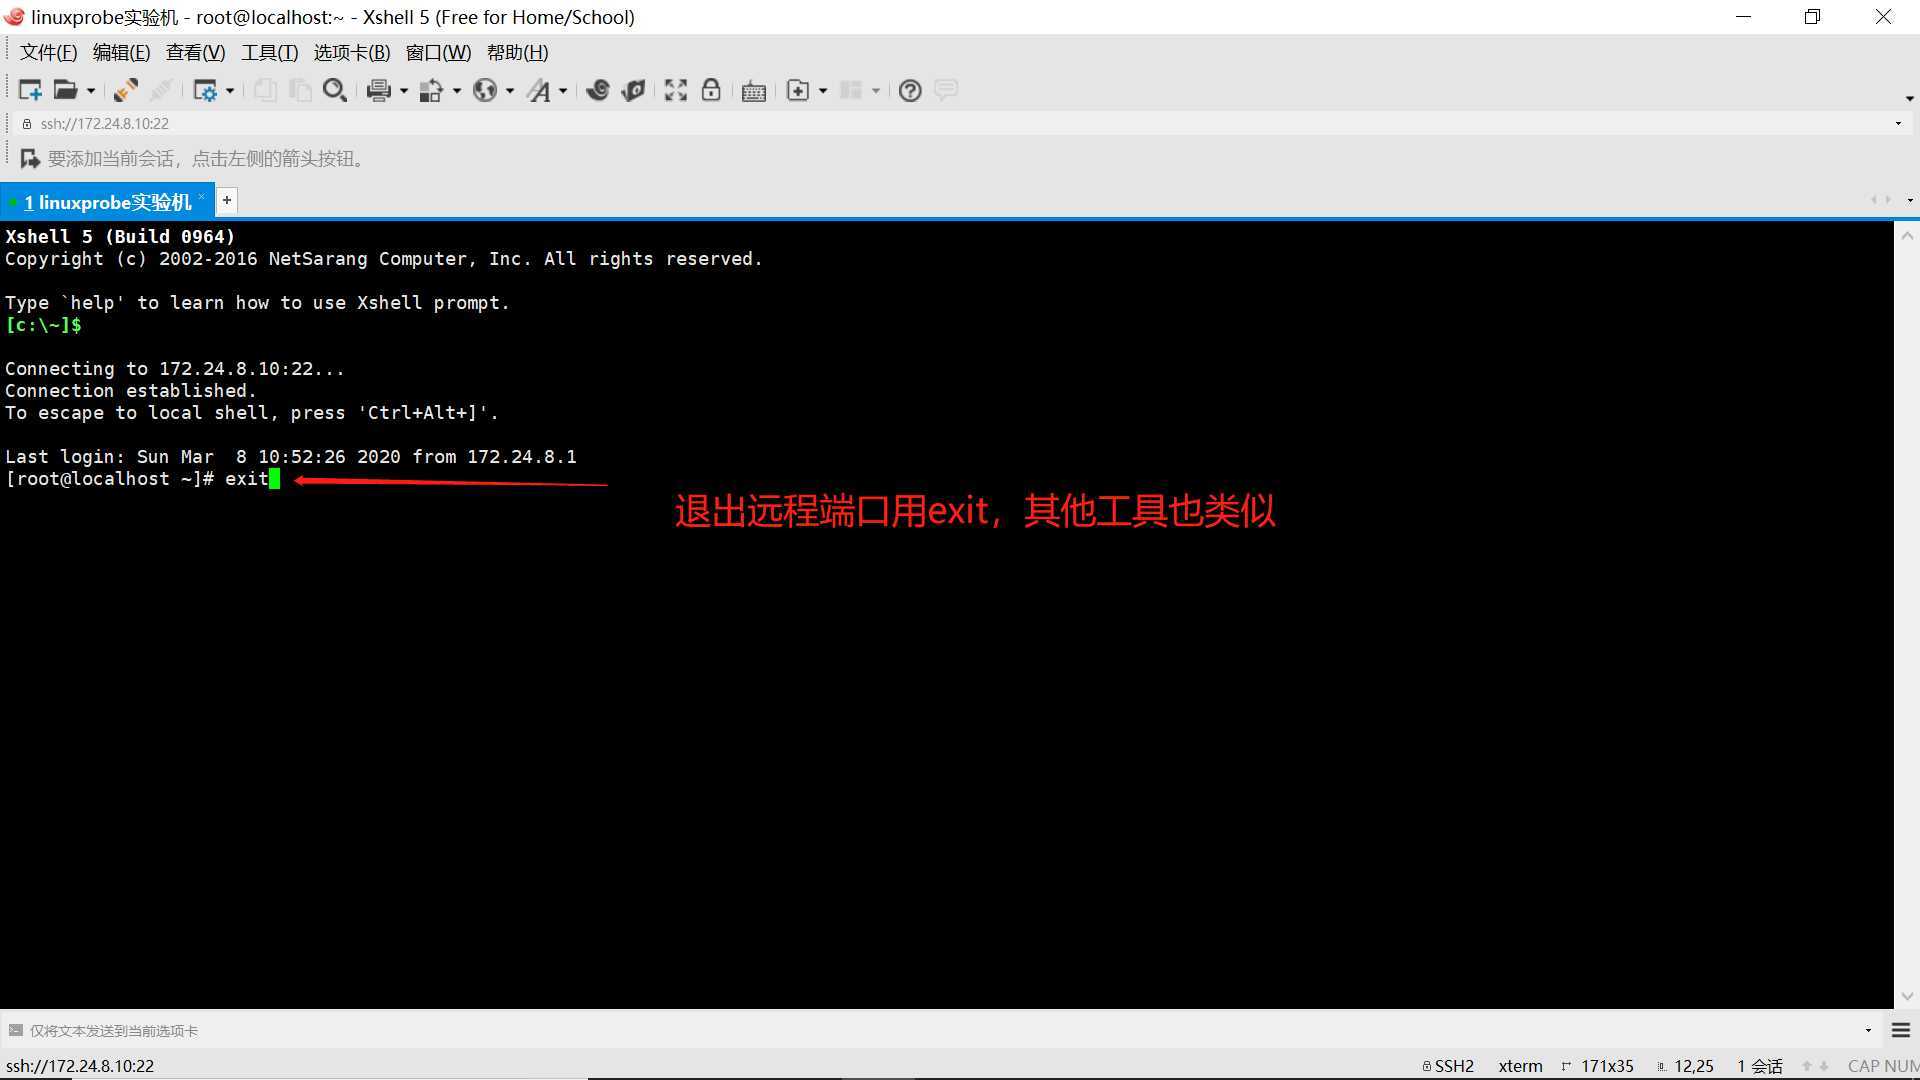
Task: Click the tab arrangement layout icon
Action: (x=851, y=90)
